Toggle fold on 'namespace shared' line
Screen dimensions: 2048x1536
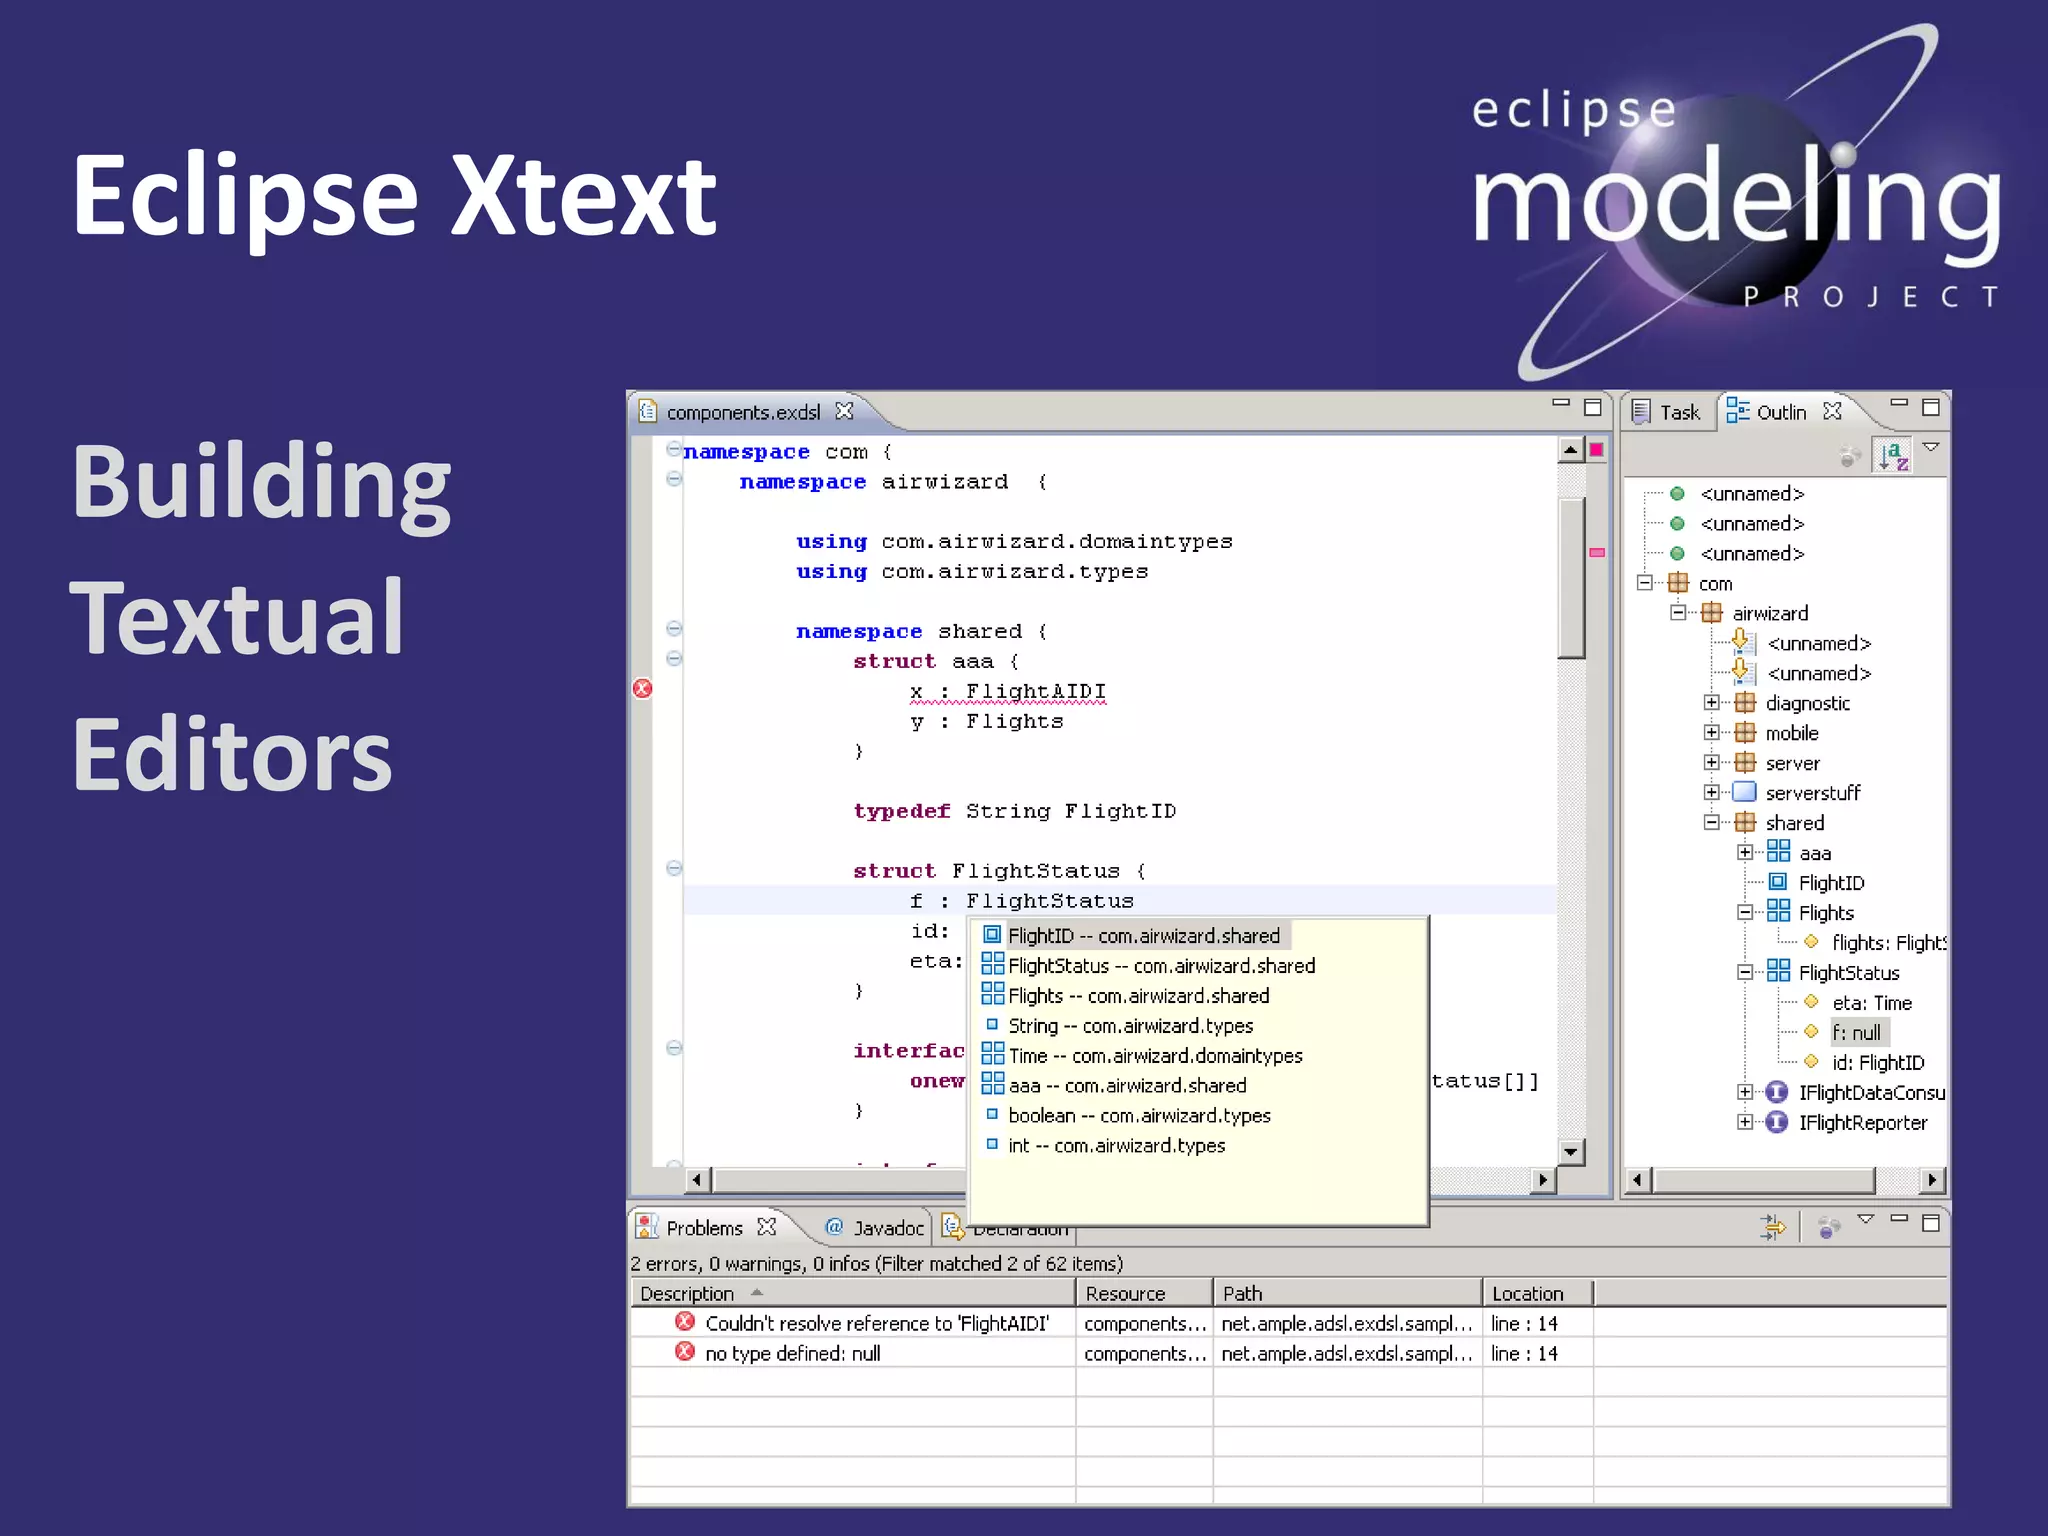[674, 629]
